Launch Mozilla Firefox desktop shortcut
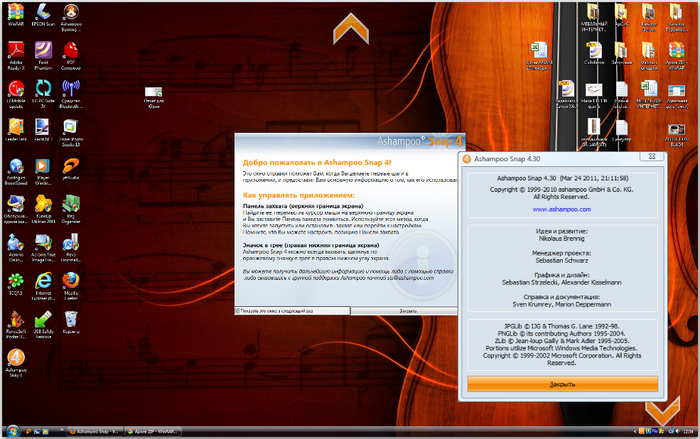The image size is (700, 439). (x=71, y=286)
